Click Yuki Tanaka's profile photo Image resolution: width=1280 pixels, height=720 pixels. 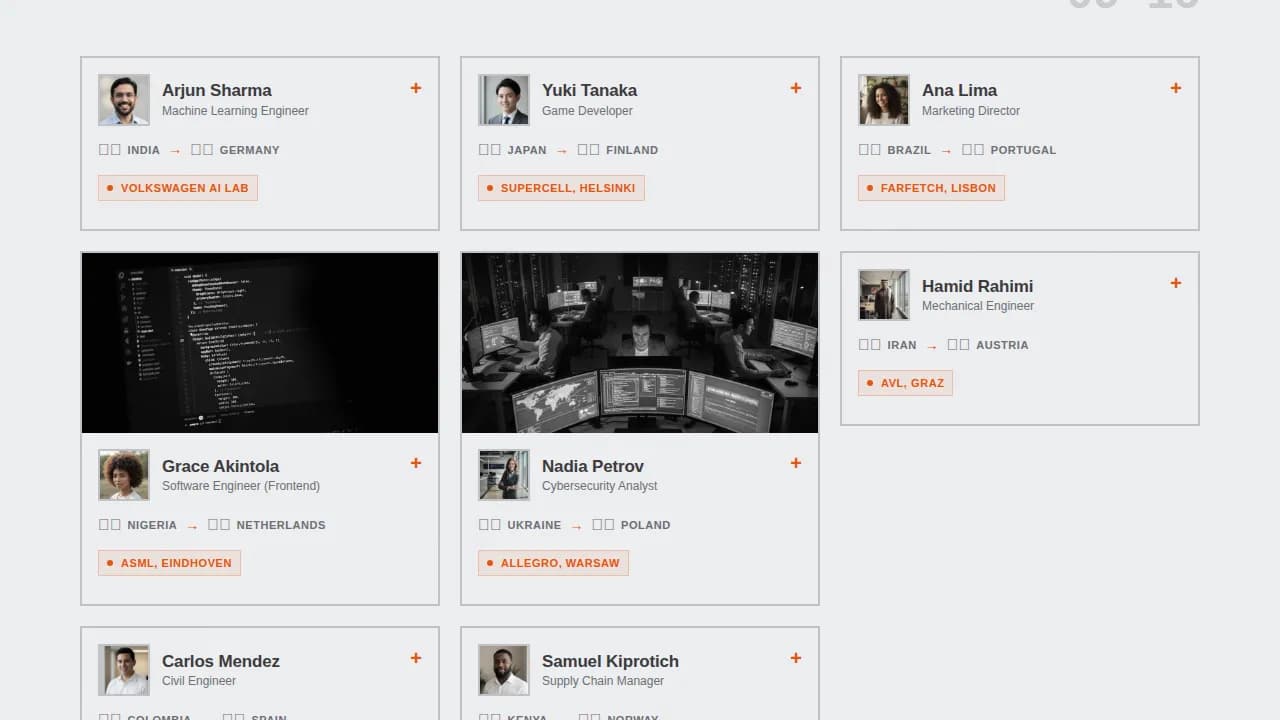tap(504, 100)
